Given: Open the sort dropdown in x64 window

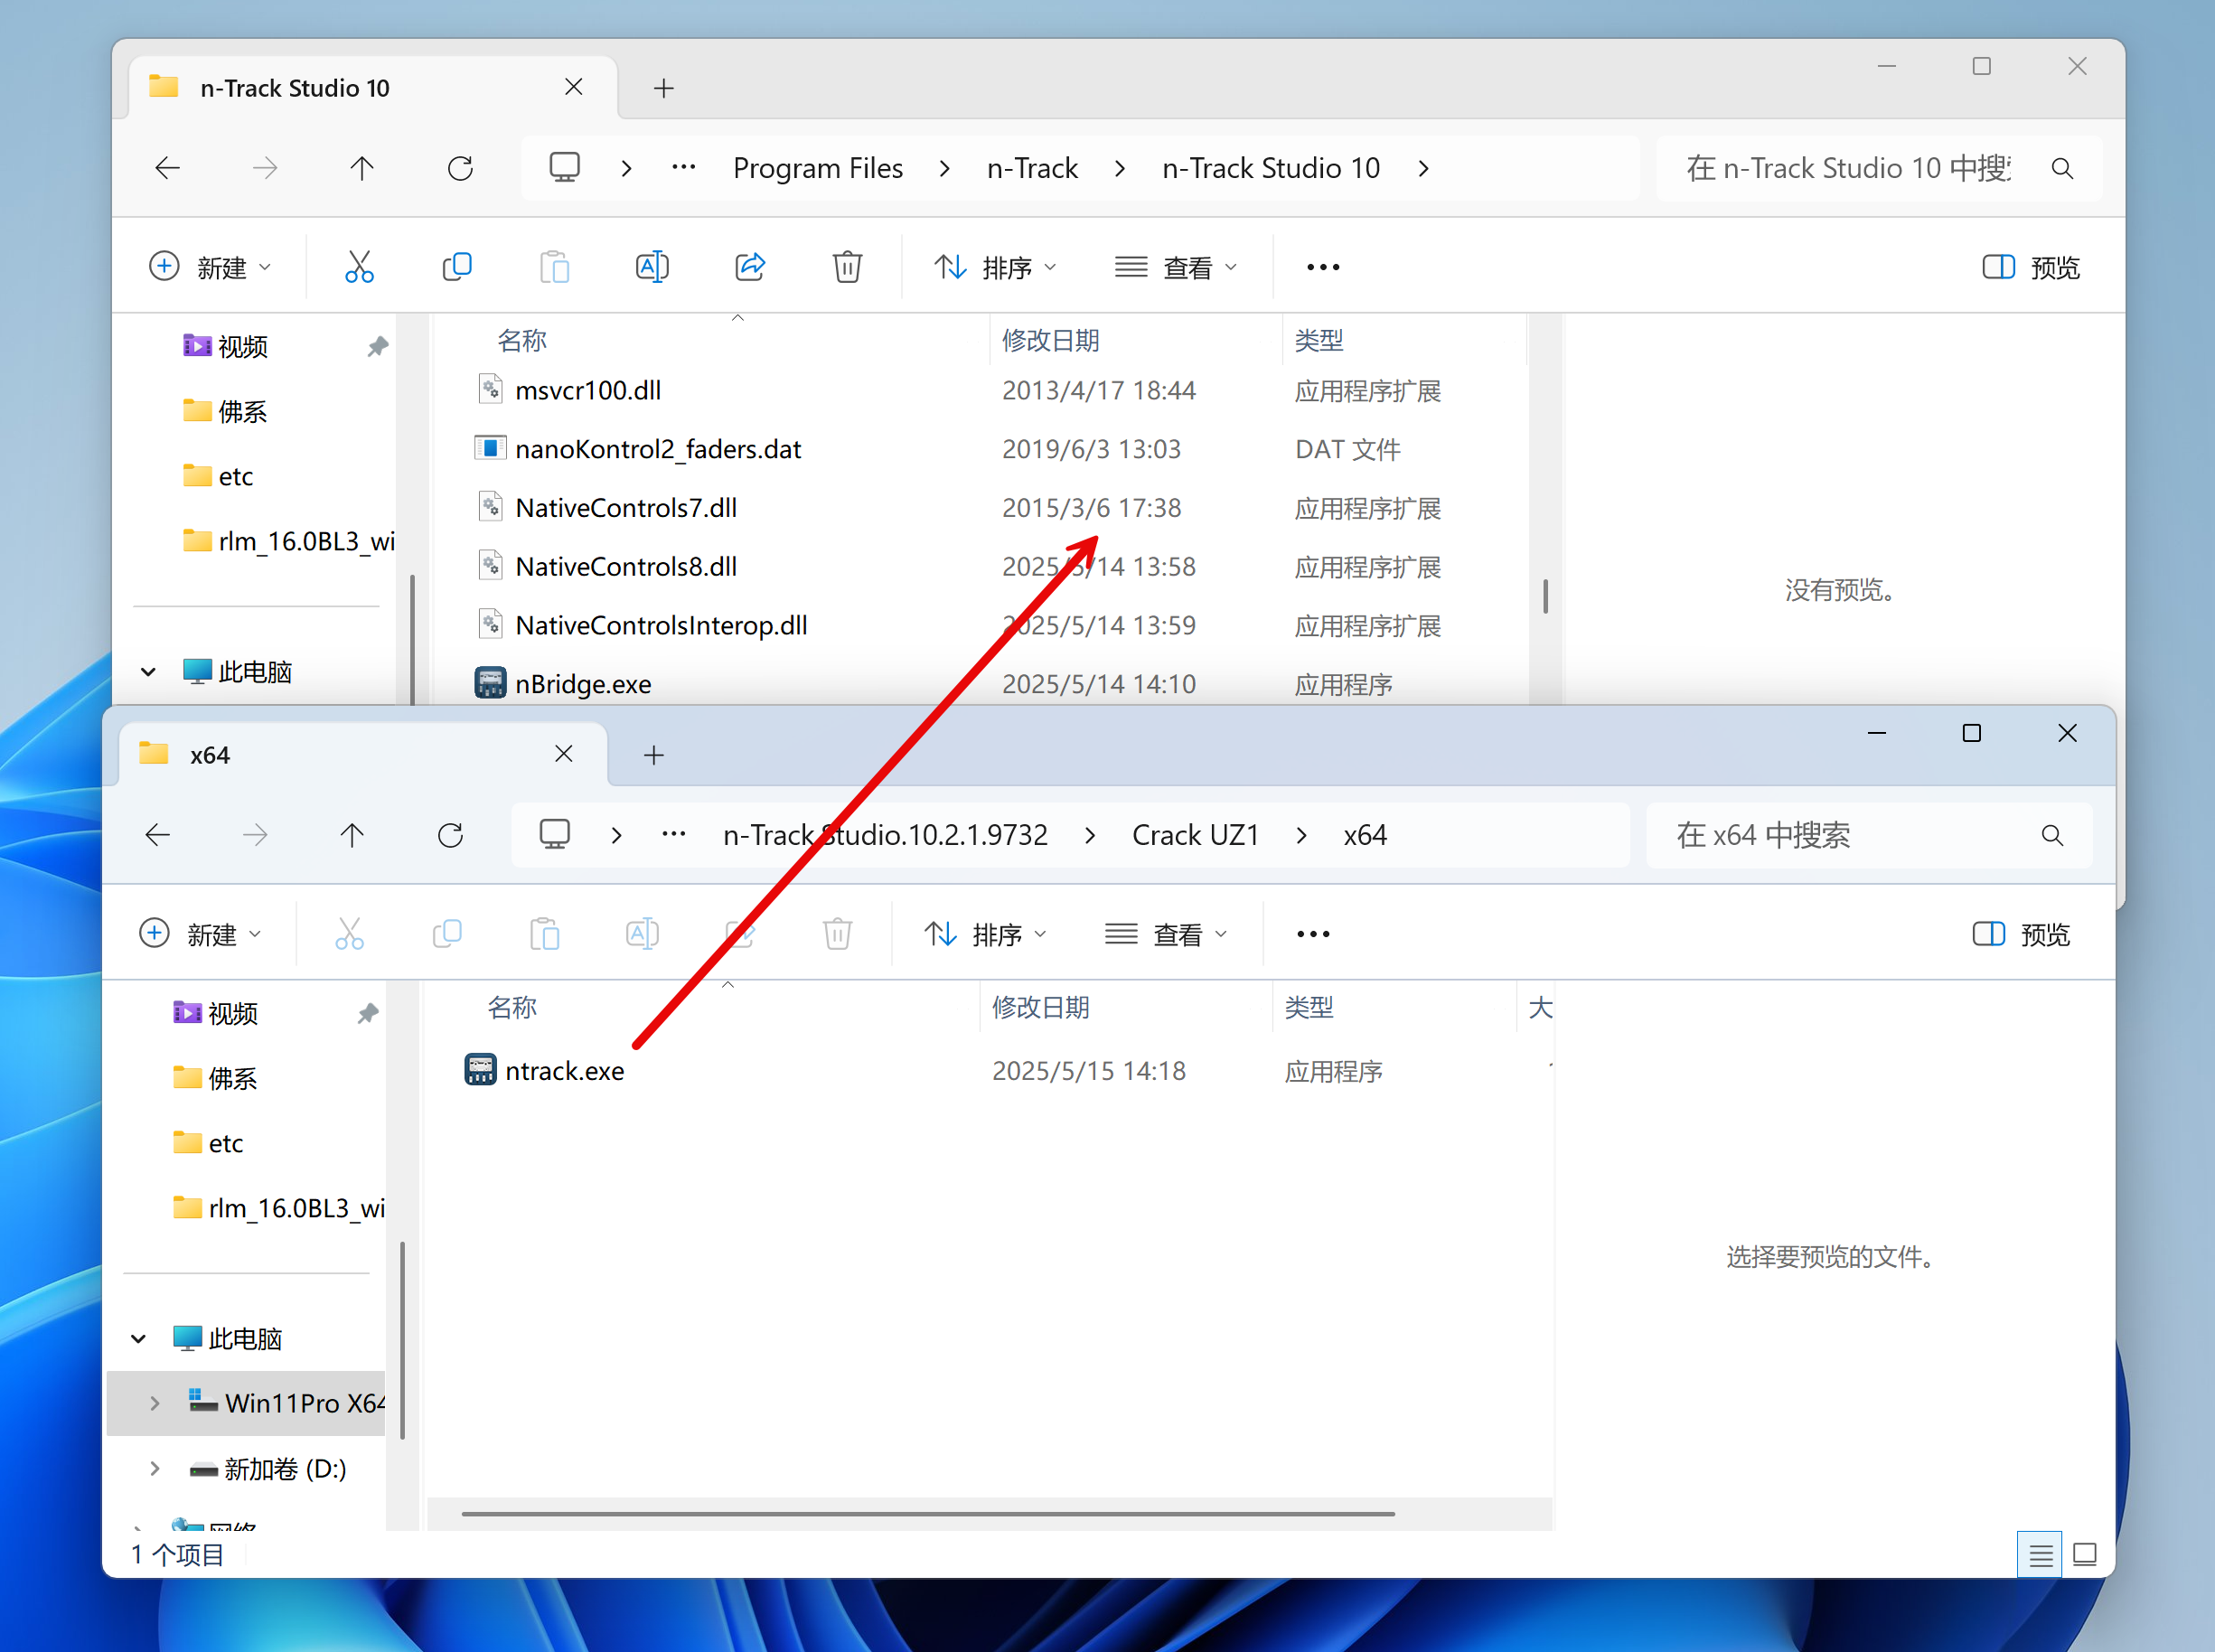Looking at the screenshot, I should point(985,934).
